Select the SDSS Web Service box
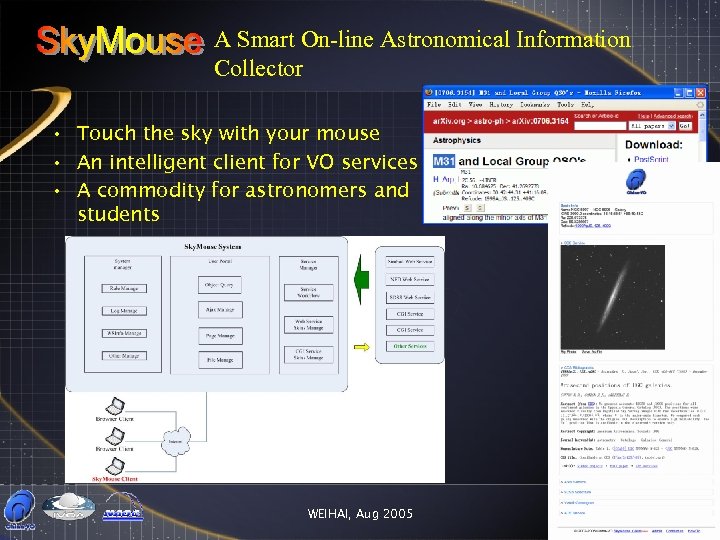 coord(410,297)
